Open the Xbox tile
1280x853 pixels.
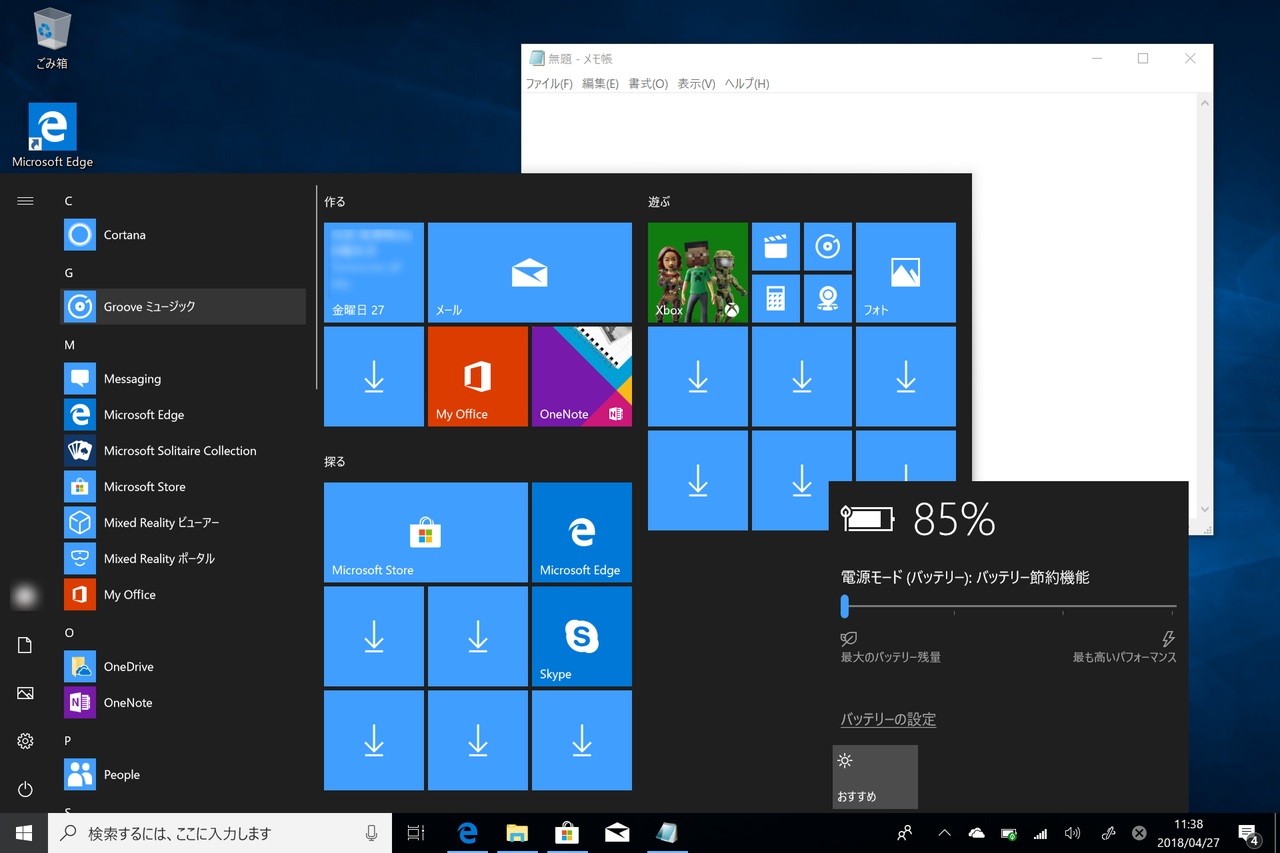[x=698, y=273]
